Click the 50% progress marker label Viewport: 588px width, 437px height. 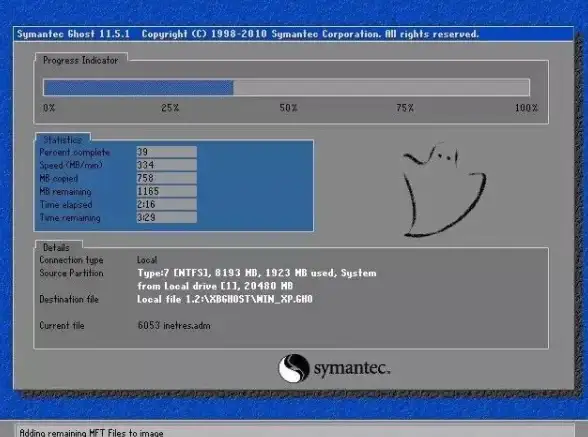pyautogui.click(x=288, y=108)
